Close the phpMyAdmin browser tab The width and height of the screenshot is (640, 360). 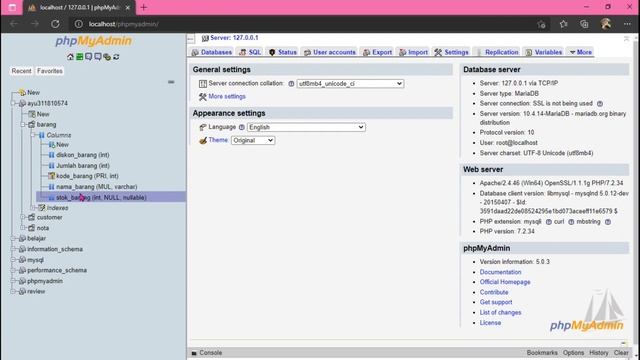[x=127, y=7]
